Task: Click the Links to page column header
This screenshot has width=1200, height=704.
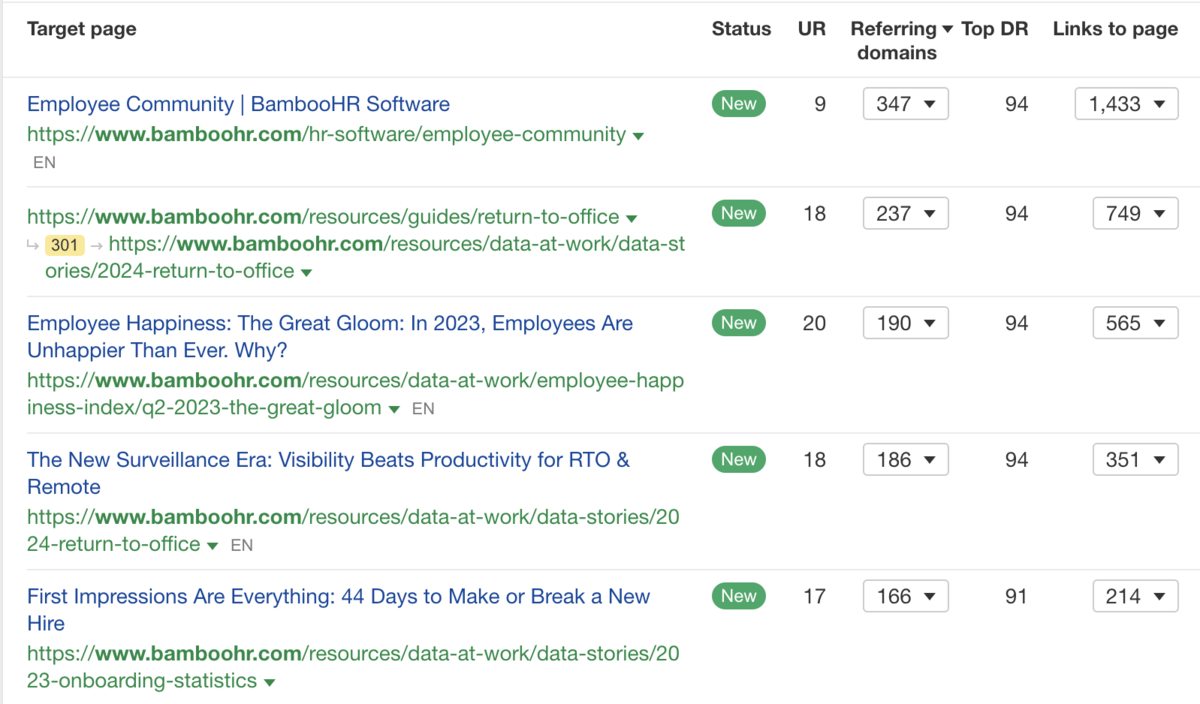Action: [1115, 29]
